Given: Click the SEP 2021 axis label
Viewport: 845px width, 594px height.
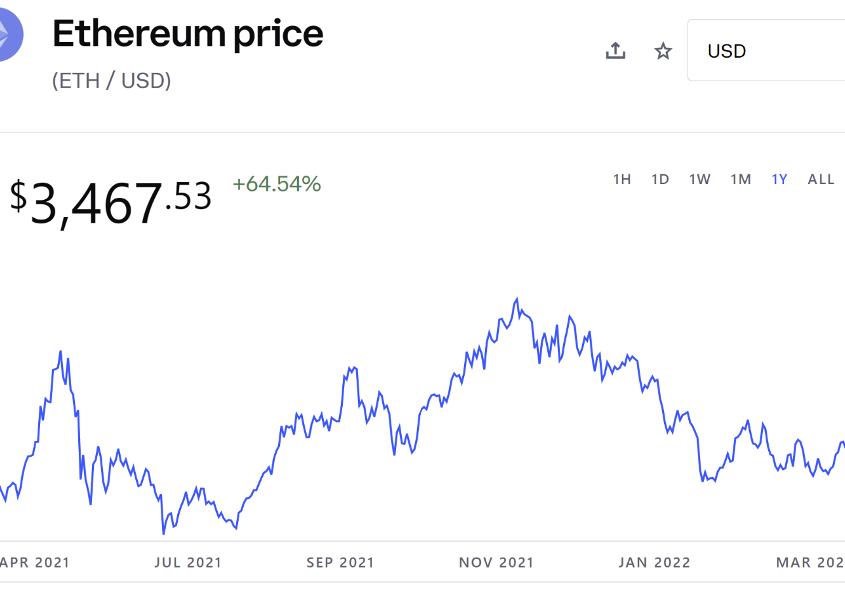Looking at the screenshot, I should pos(340,562).
